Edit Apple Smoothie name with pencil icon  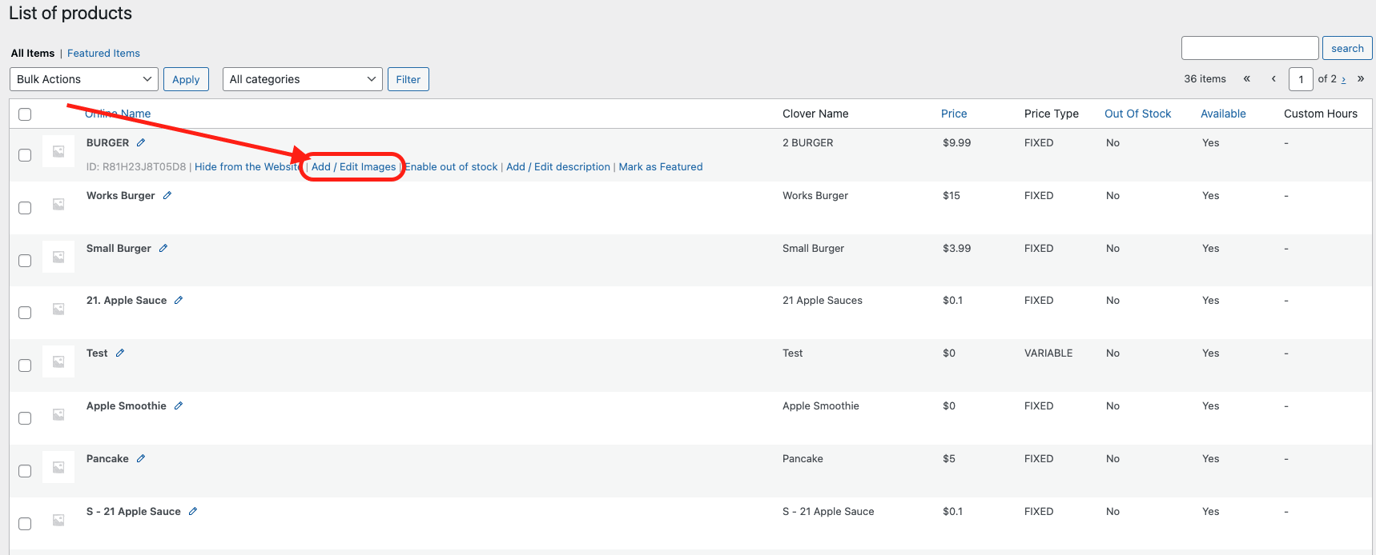pyautogui.click(x=178, y=406)
